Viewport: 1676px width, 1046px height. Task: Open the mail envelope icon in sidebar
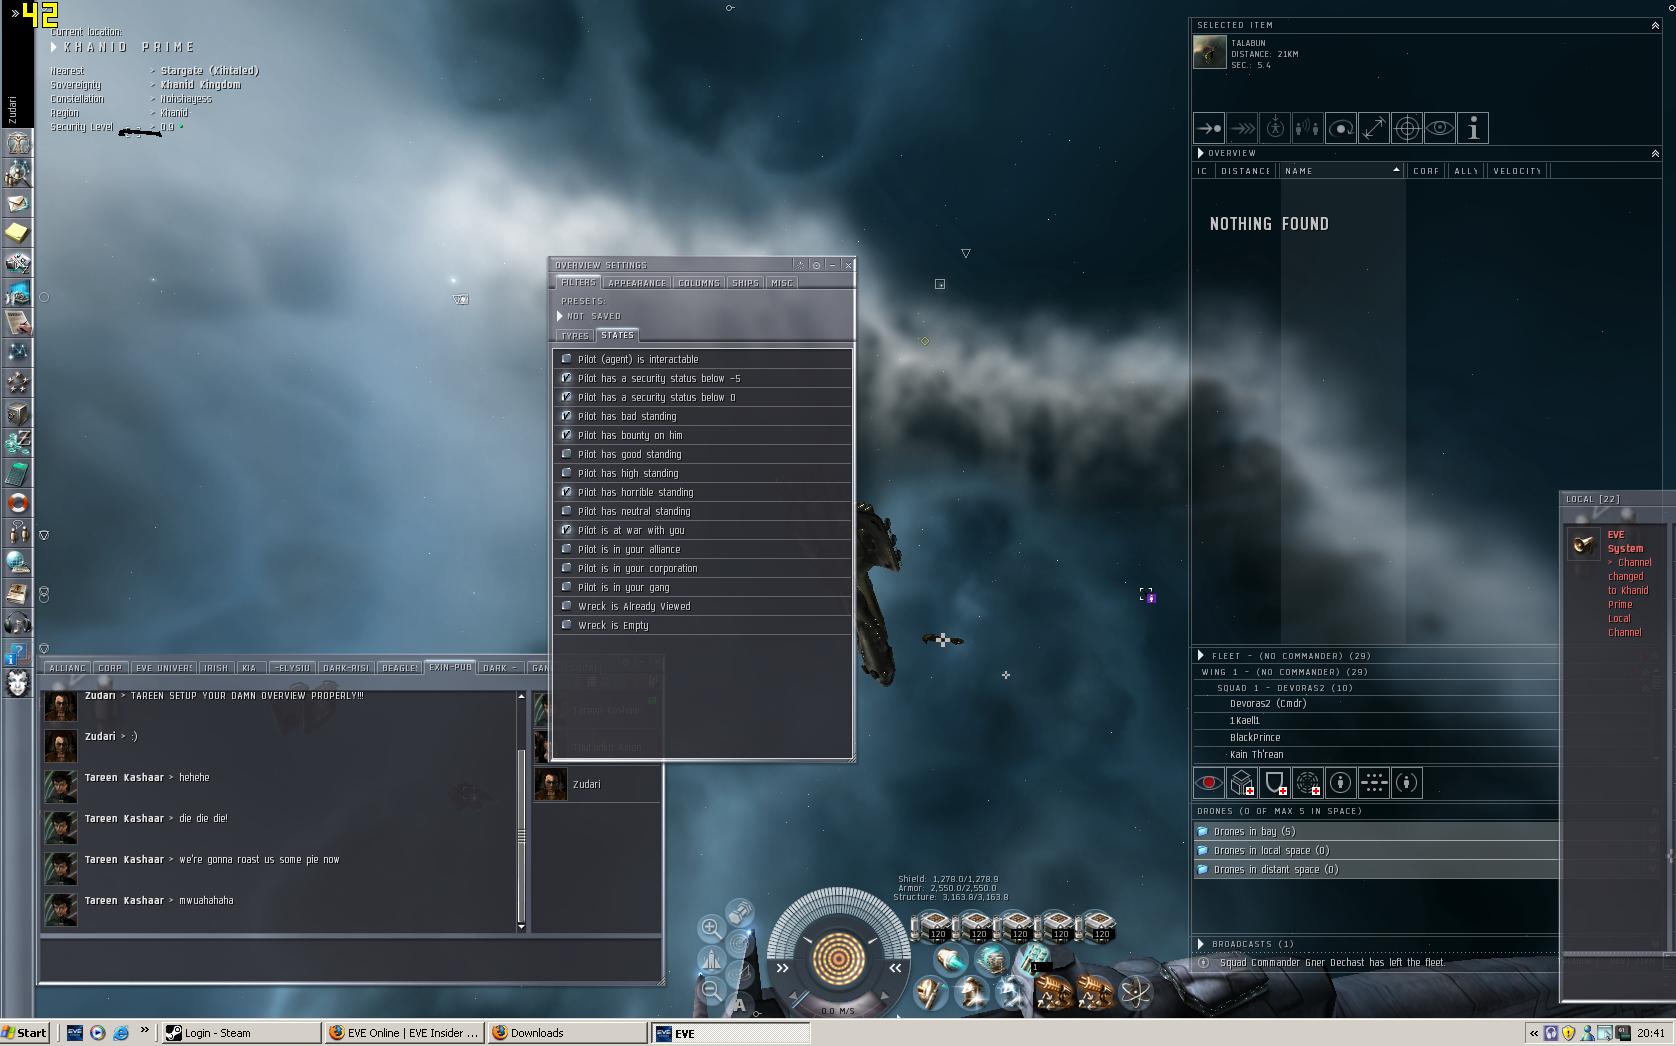[18, 203]
